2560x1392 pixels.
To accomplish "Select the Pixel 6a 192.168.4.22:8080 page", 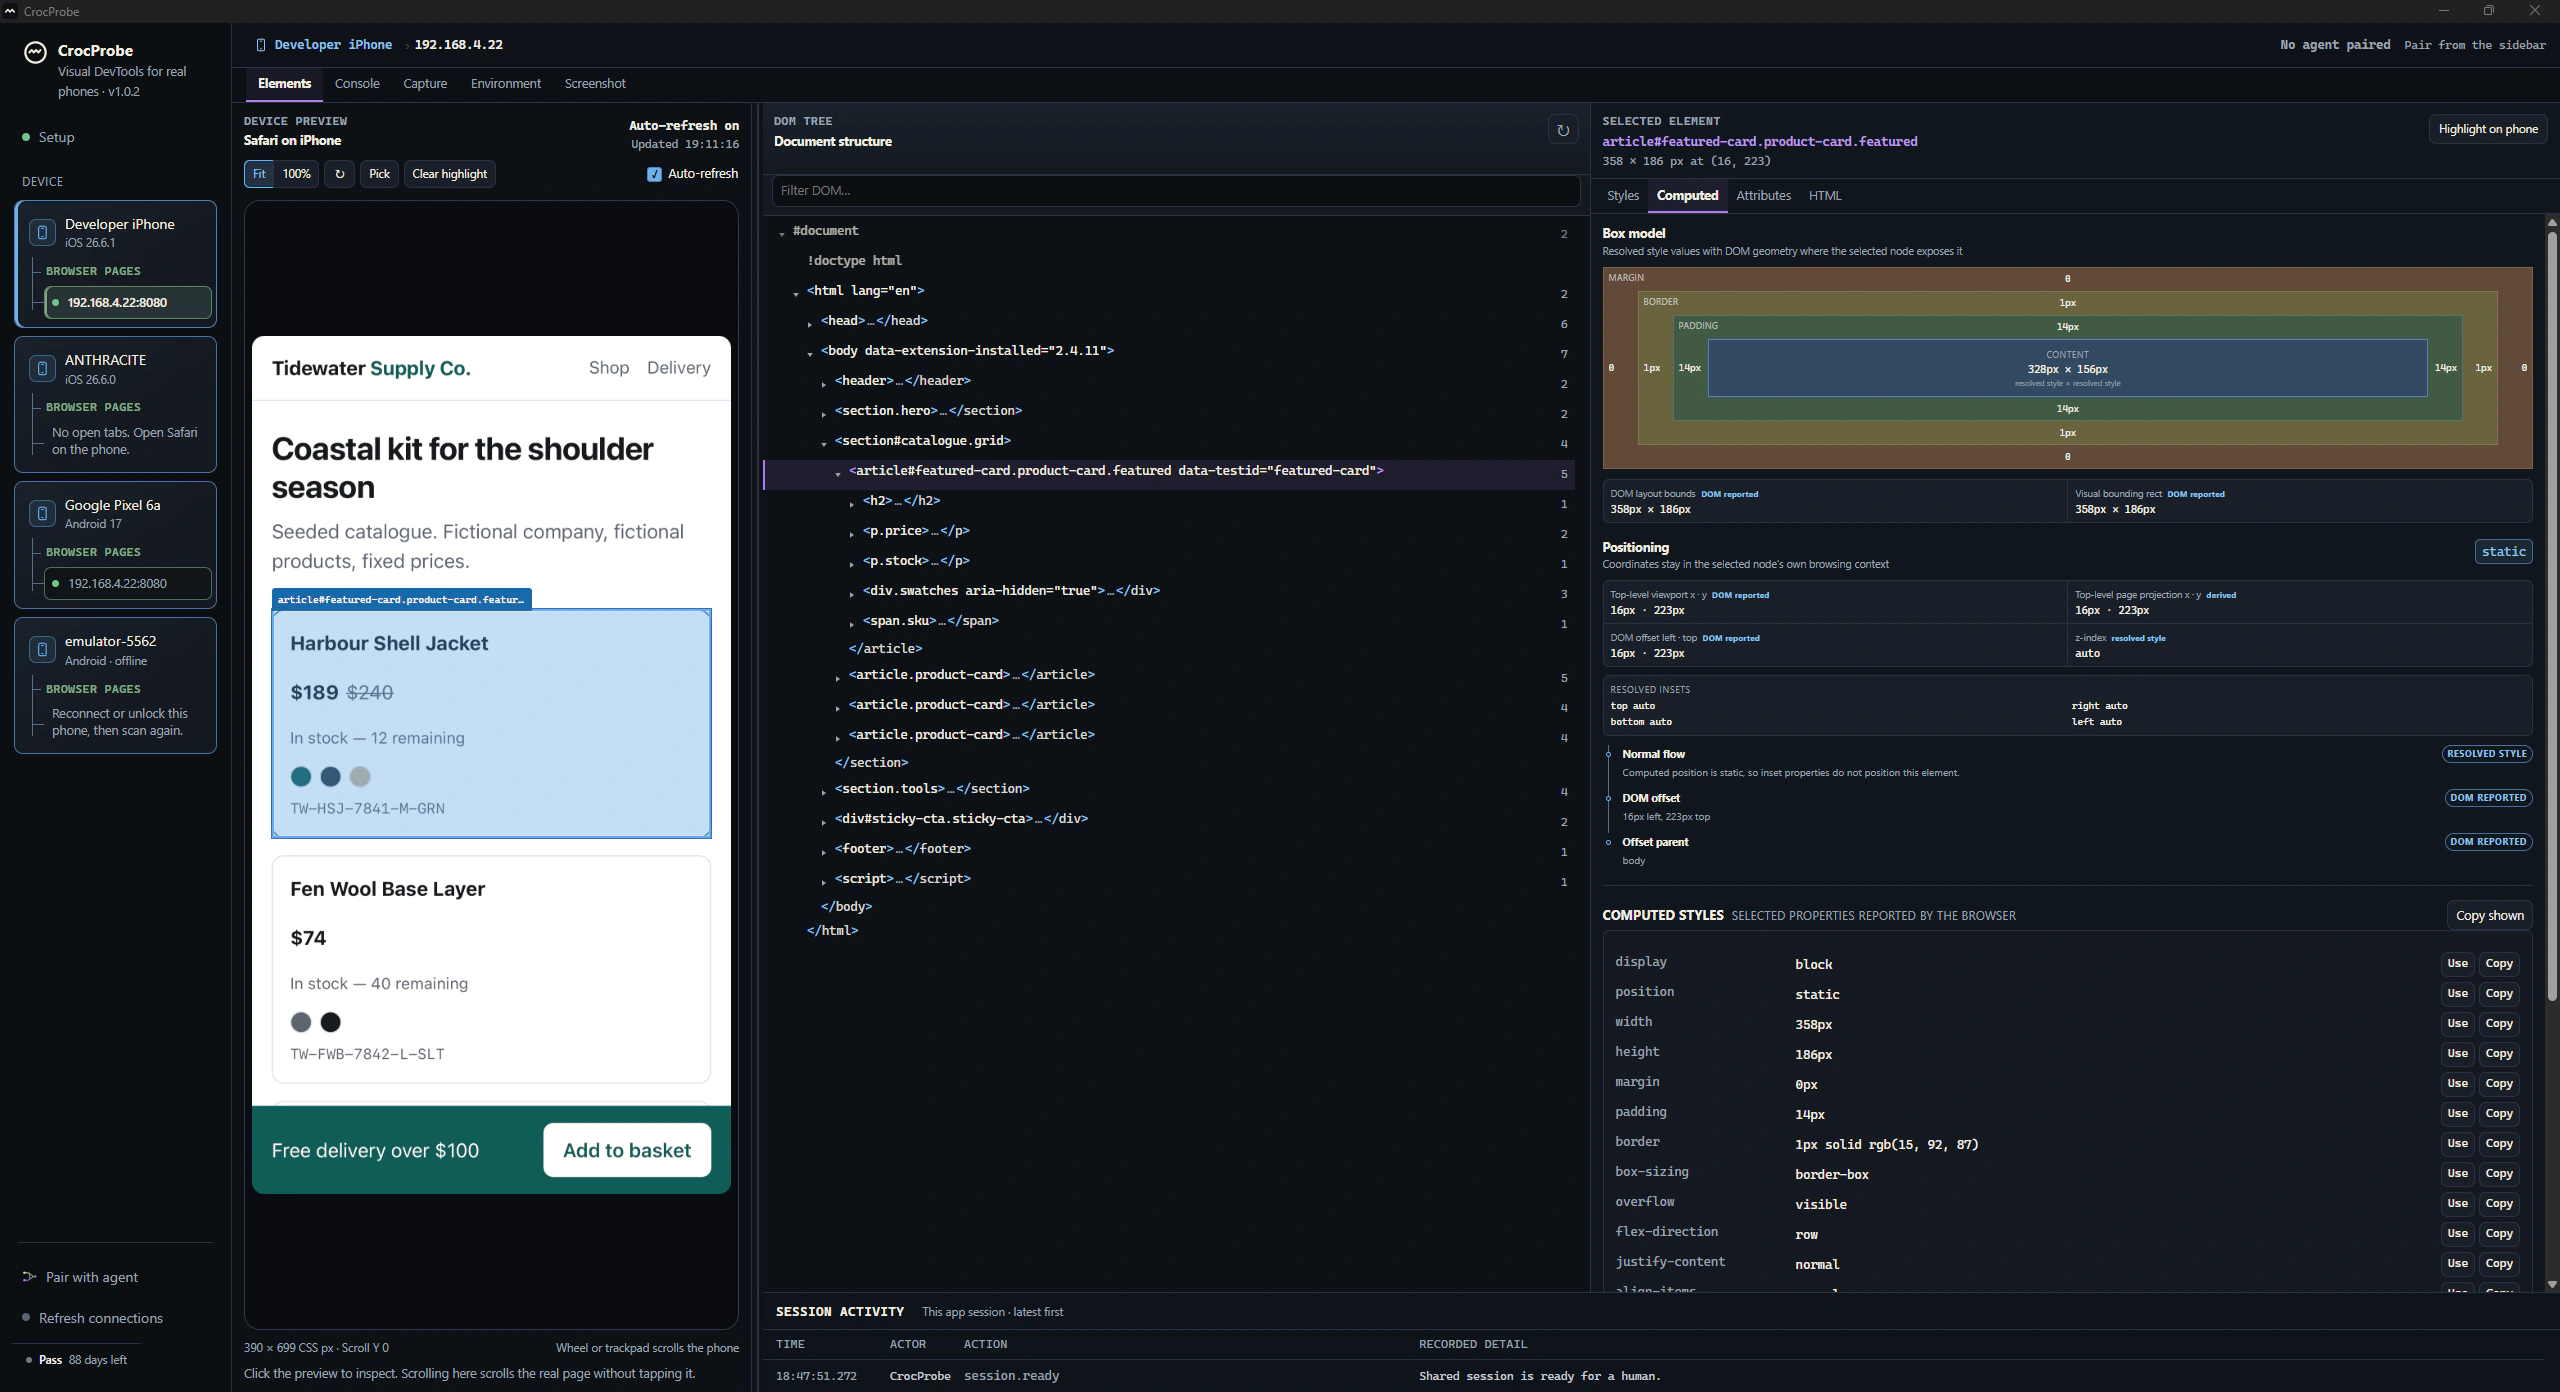I will 128,584.
